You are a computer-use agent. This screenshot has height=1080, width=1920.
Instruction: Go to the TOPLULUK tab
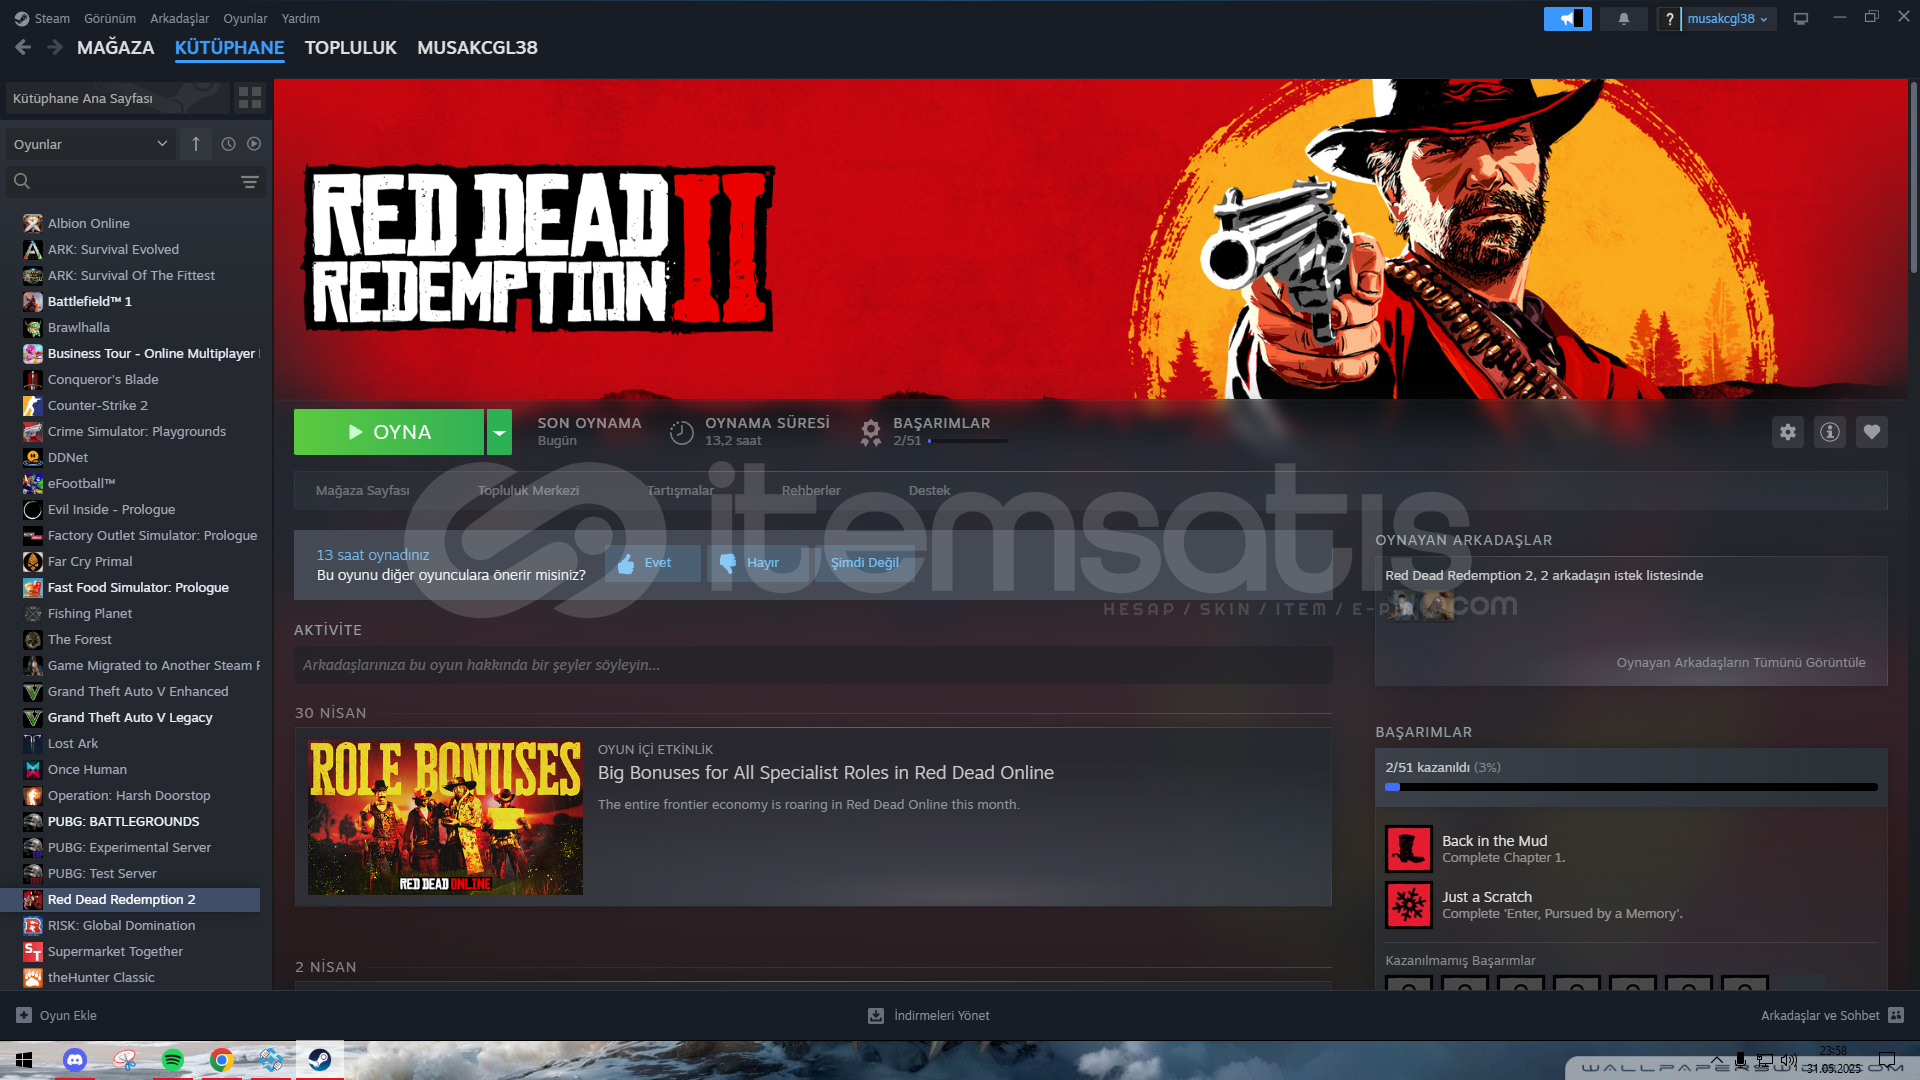click(x=351, y=47)
